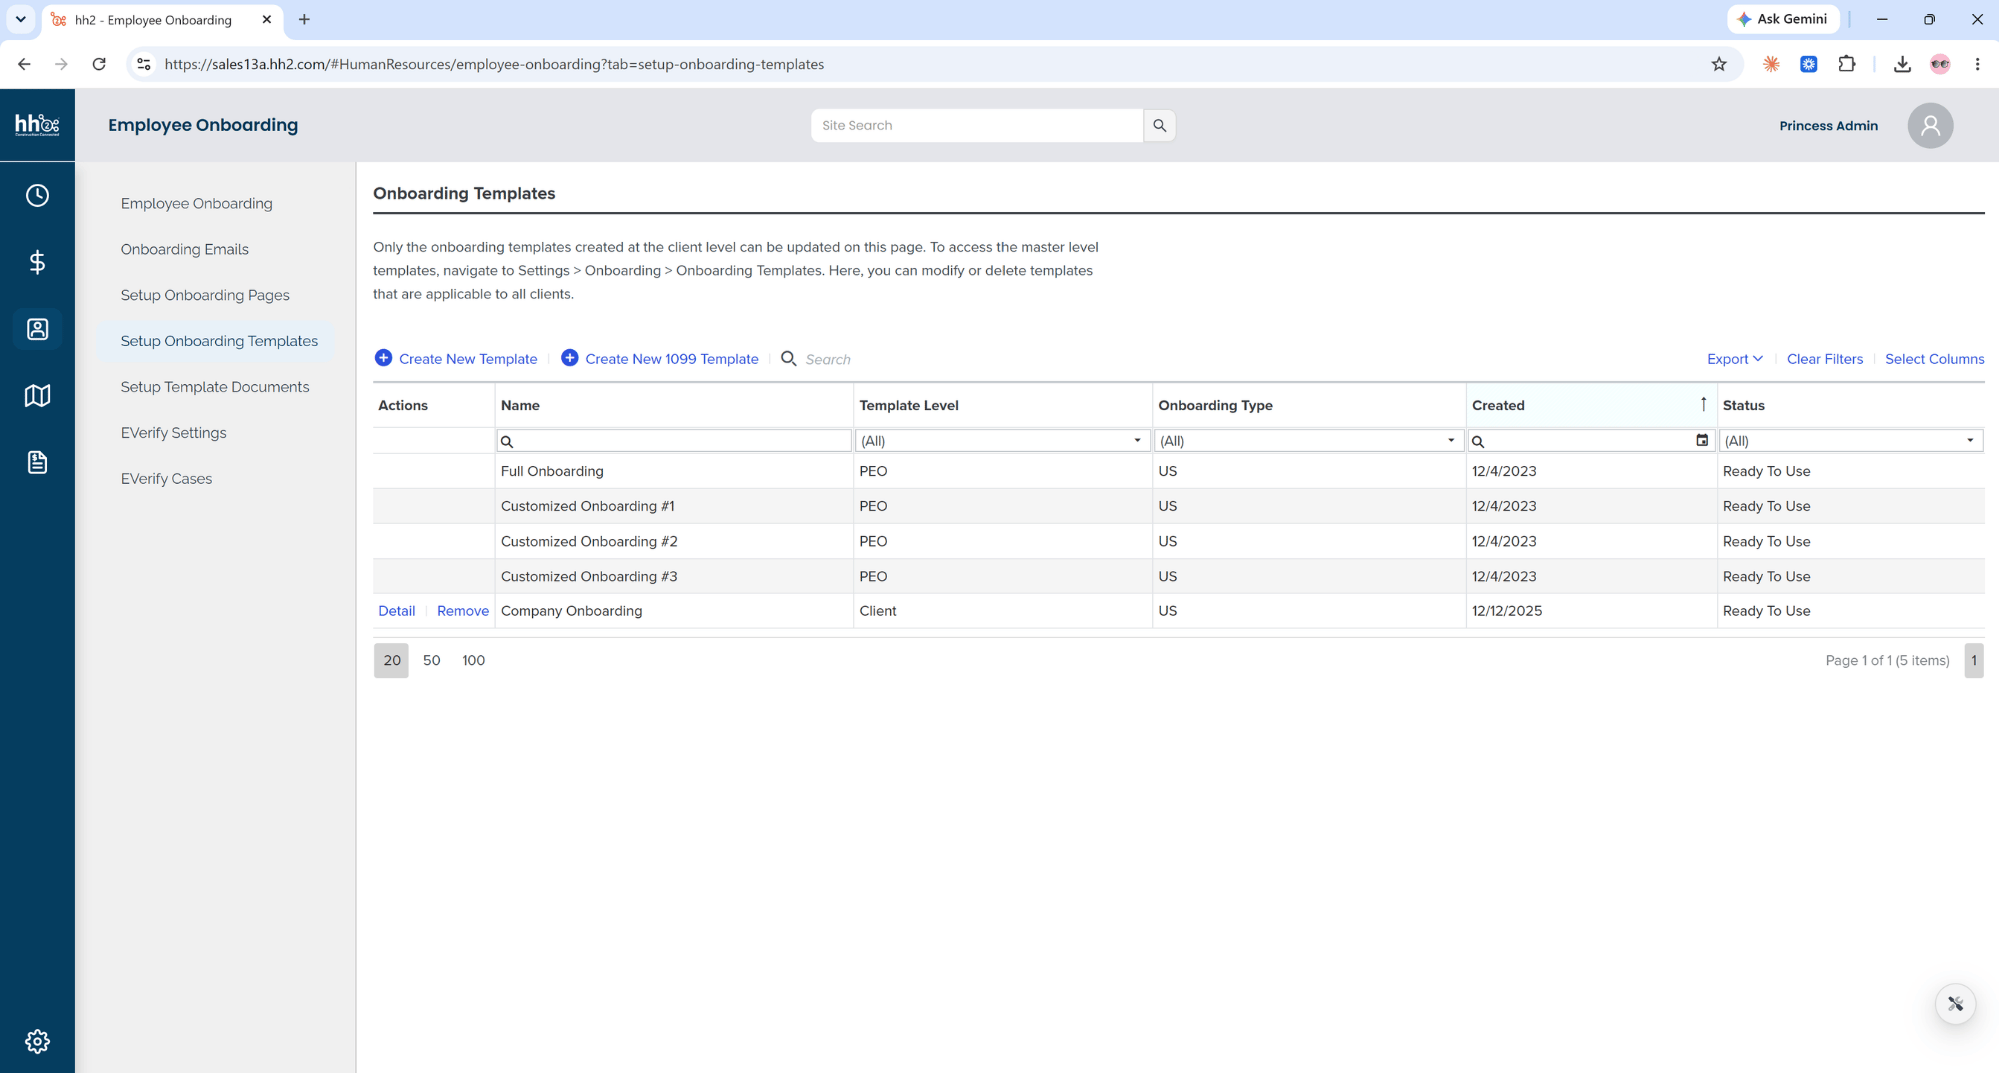Reload the page
The height and width of the screenshot is (1073, 2000).
pos(99,64)
